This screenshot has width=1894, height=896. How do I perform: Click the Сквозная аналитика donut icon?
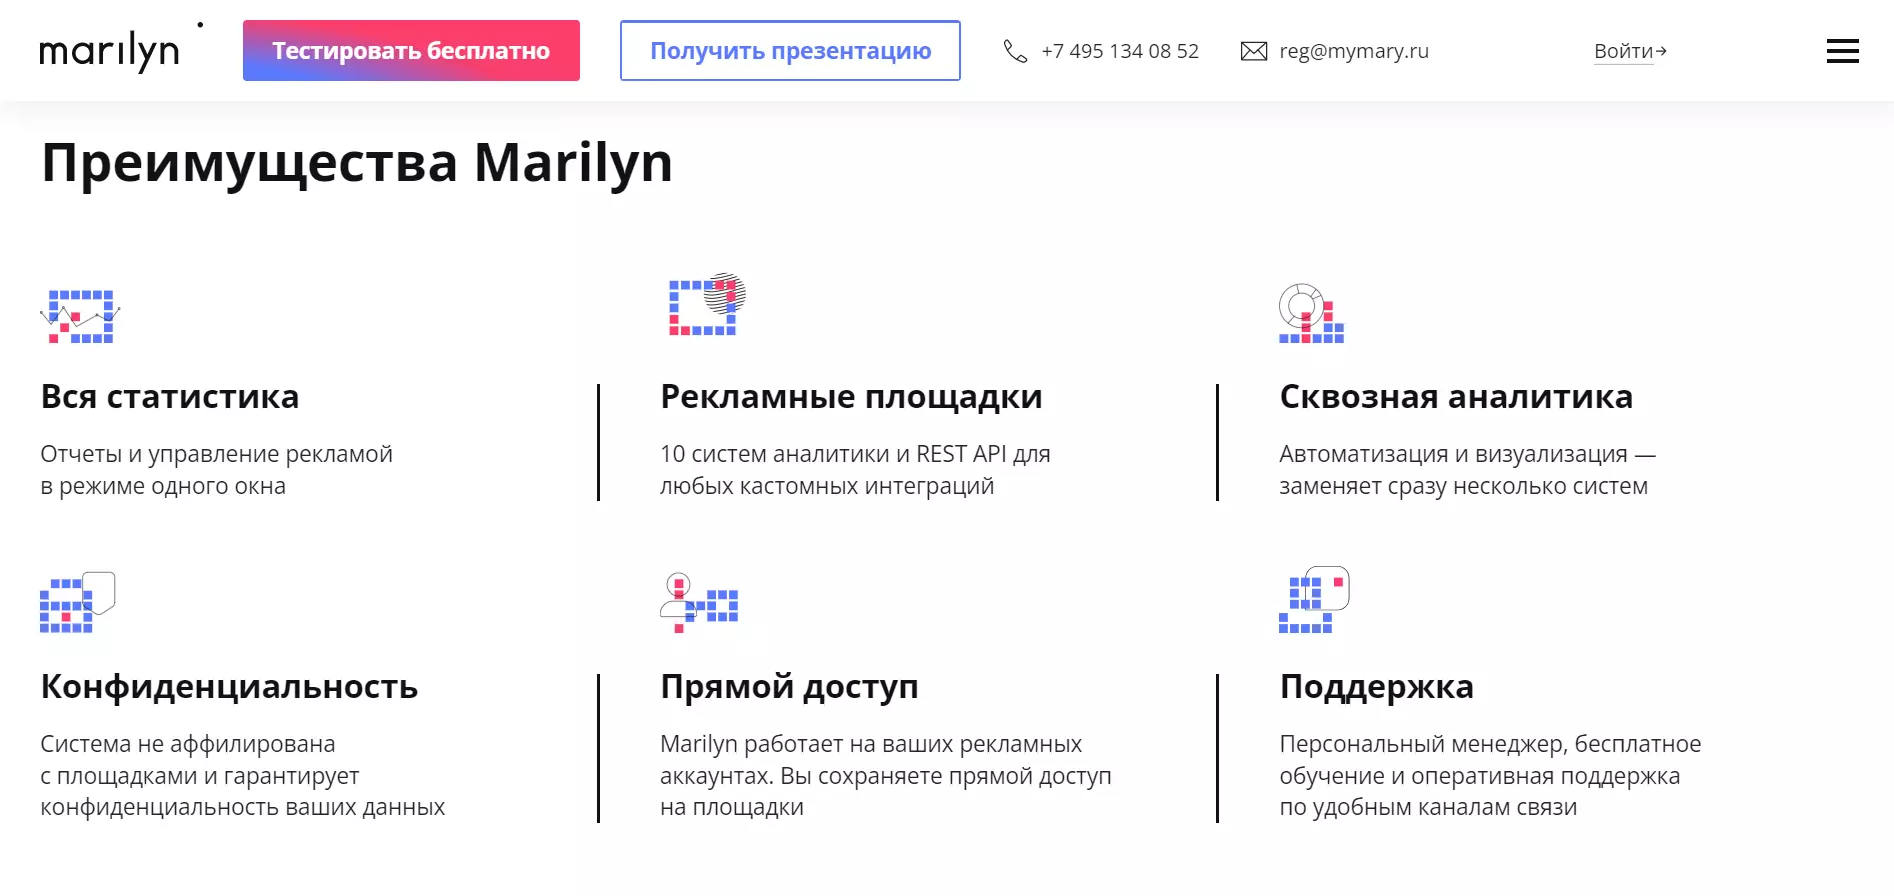click(x=1311, y=313)
